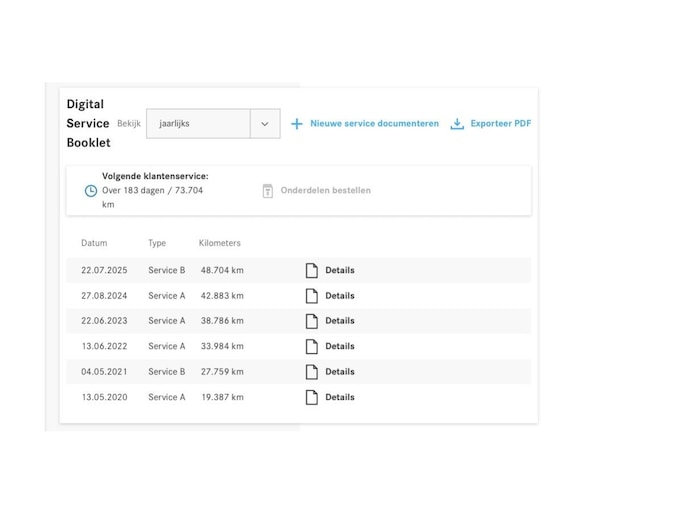The height and width of the screenshot is (513, 685).
Task: Click the Type column header
Action: click(157, 243)
